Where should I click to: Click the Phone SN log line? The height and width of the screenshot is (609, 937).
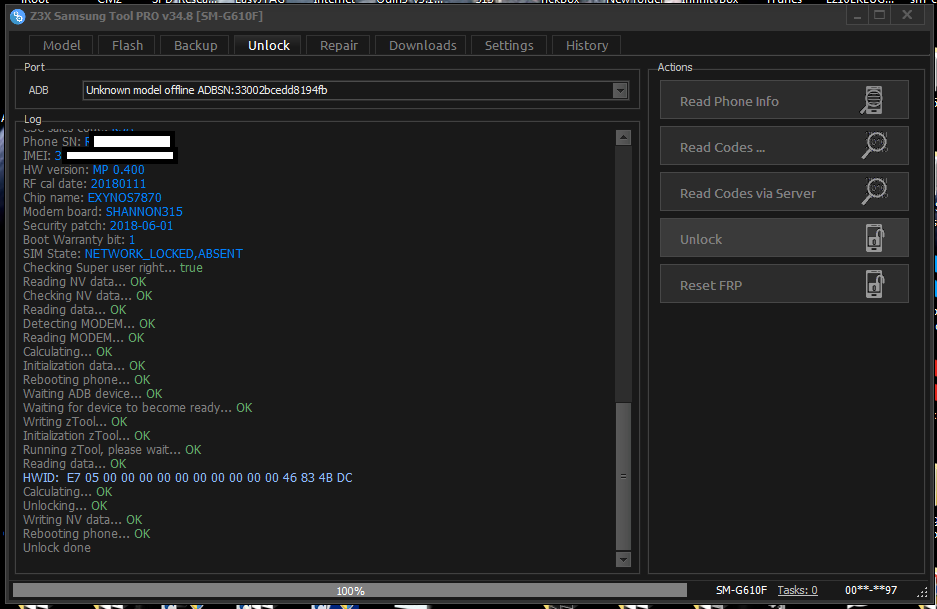[x=97, y=142]
